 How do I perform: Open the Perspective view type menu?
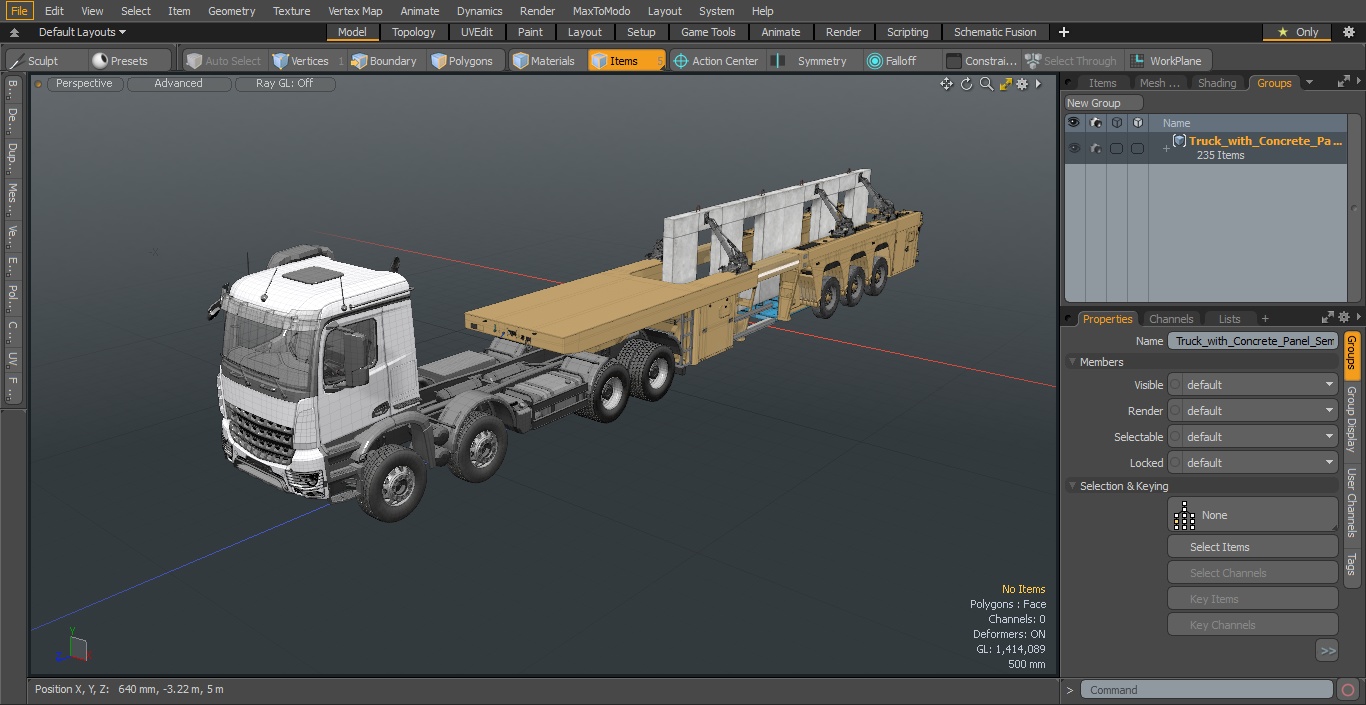84,83
